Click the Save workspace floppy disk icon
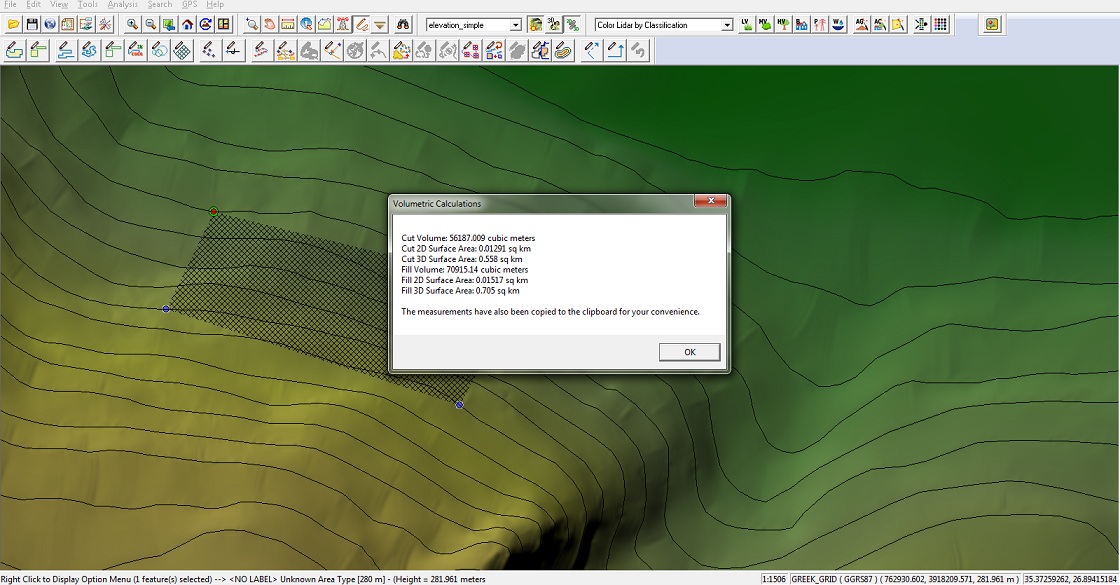1120x585 pixels. (32, 24)
